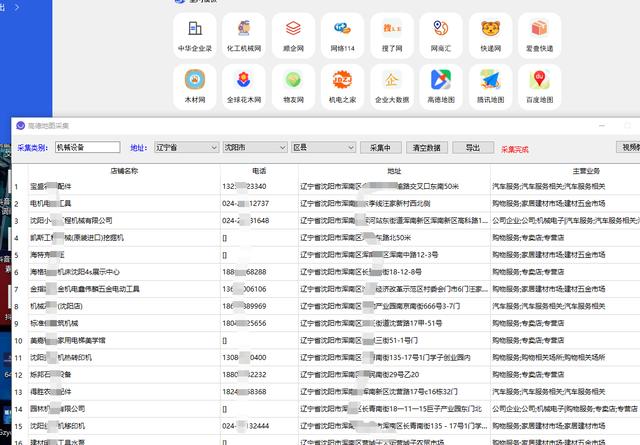Click the blue 采集类别 label
The width and height of the screenshot is (640, 445).
point(33,148)
